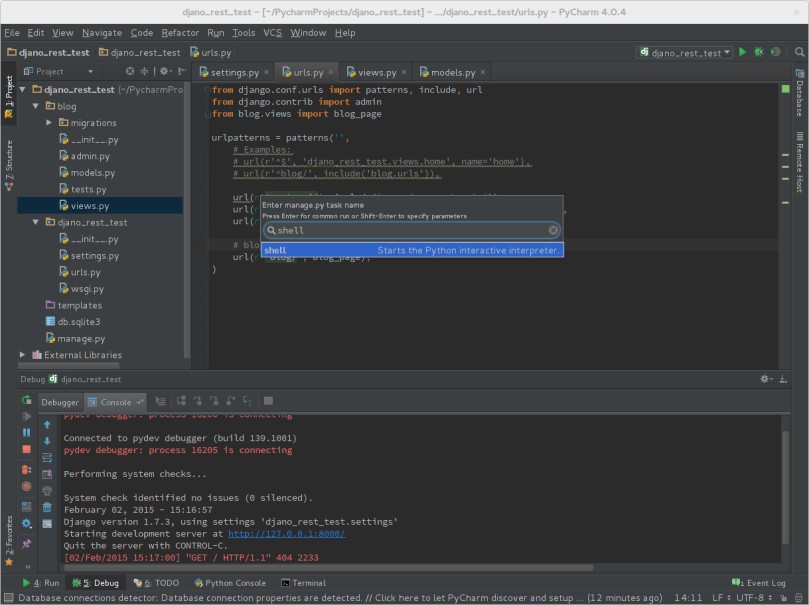Clear the shell text with the X icon

(553, 230)
